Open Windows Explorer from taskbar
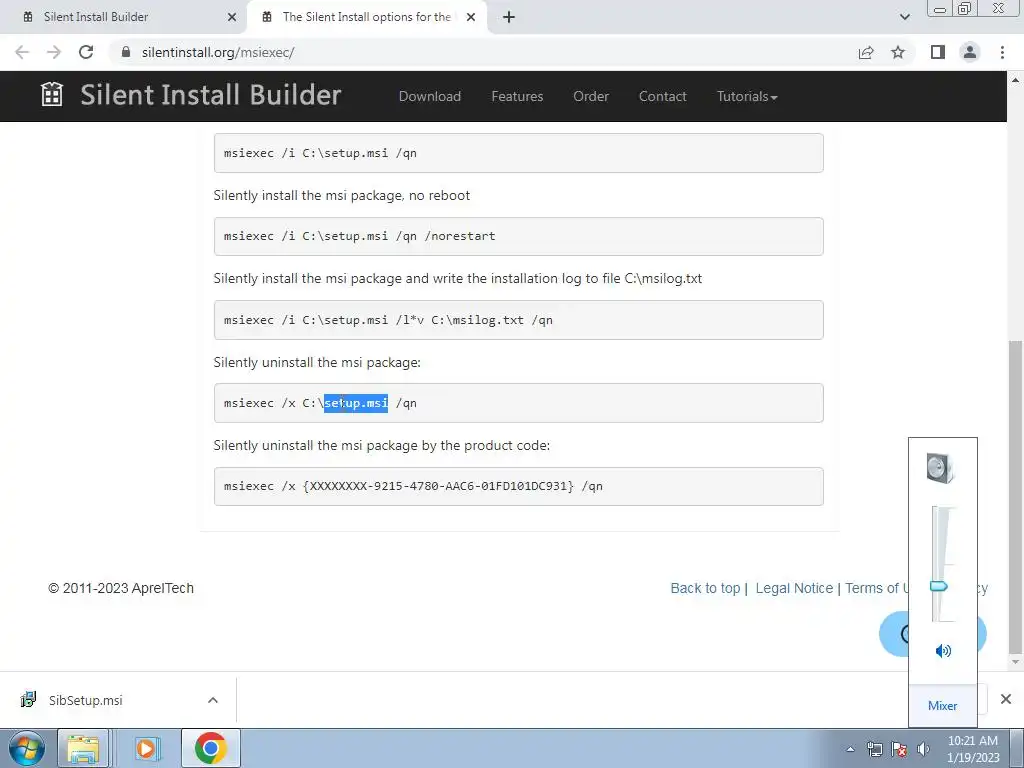 tap(83, 748)
